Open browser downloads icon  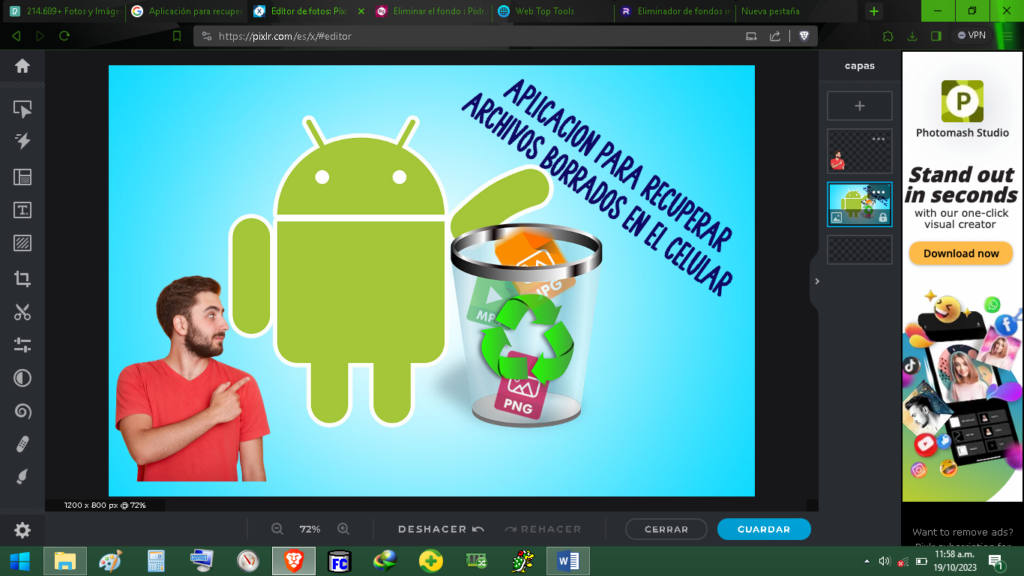(912, 36)
